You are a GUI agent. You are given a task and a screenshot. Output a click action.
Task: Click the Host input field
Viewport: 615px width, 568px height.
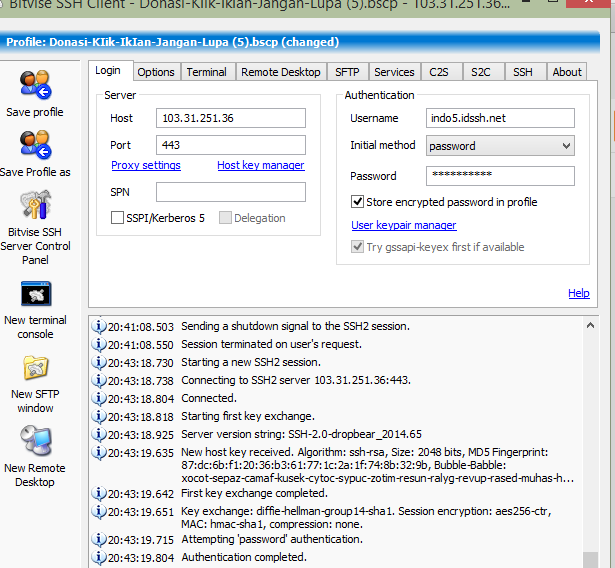pyautogui.click(x=231, y=118)
